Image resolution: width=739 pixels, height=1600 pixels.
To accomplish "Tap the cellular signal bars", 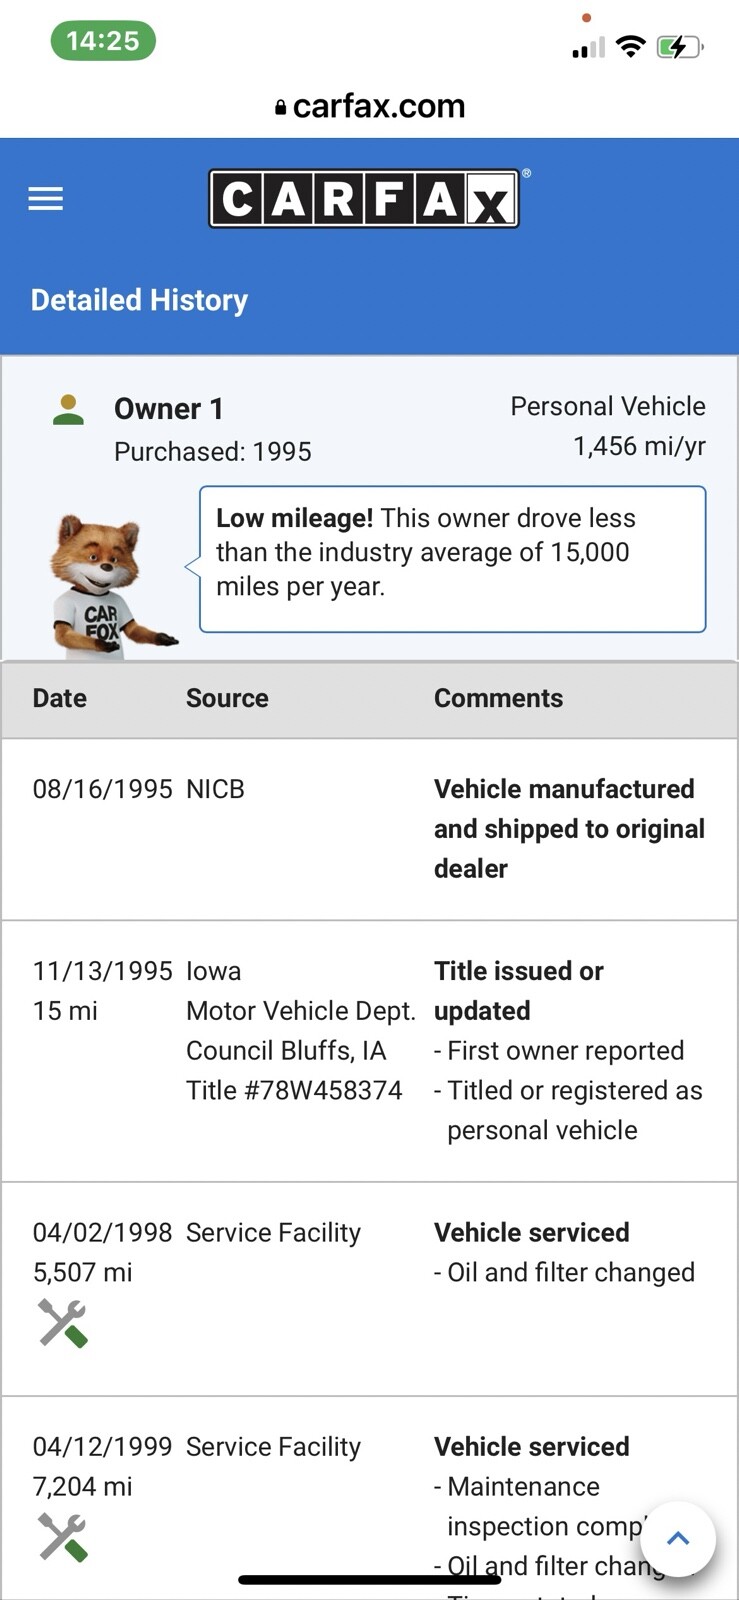I will pyautogui.click(x=588, y=47).
